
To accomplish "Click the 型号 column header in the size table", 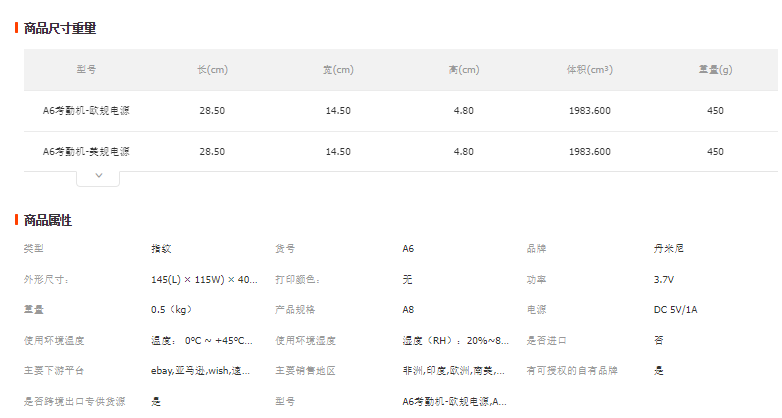I will click(86, 70).
